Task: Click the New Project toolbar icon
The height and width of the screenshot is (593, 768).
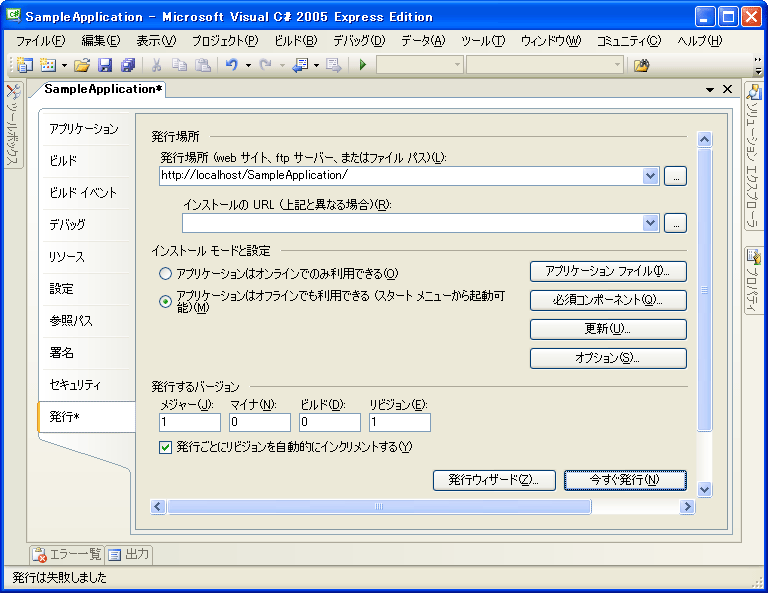Action: pos(24,65)
